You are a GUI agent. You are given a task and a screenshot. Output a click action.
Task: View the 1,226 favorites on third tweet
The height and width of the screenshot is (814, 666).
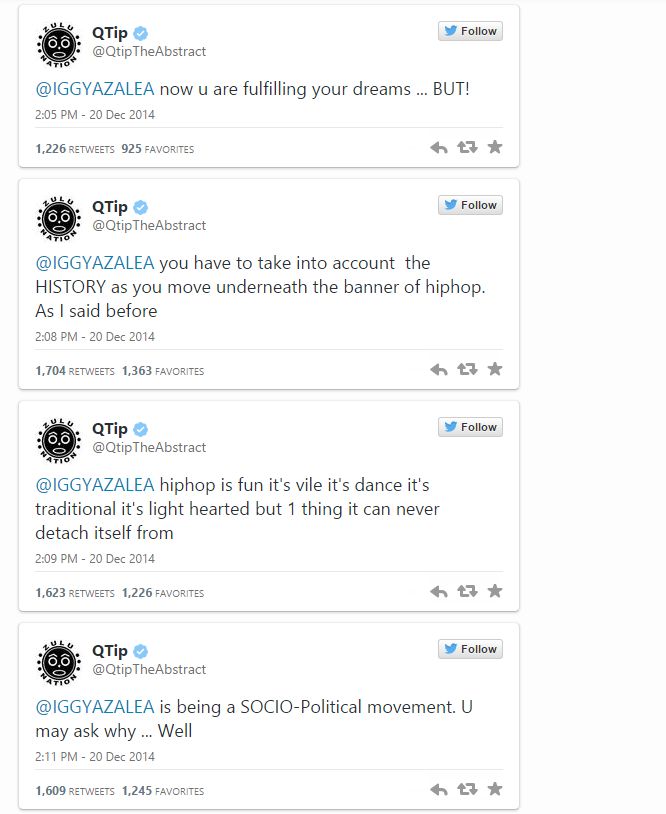[163, 593]
